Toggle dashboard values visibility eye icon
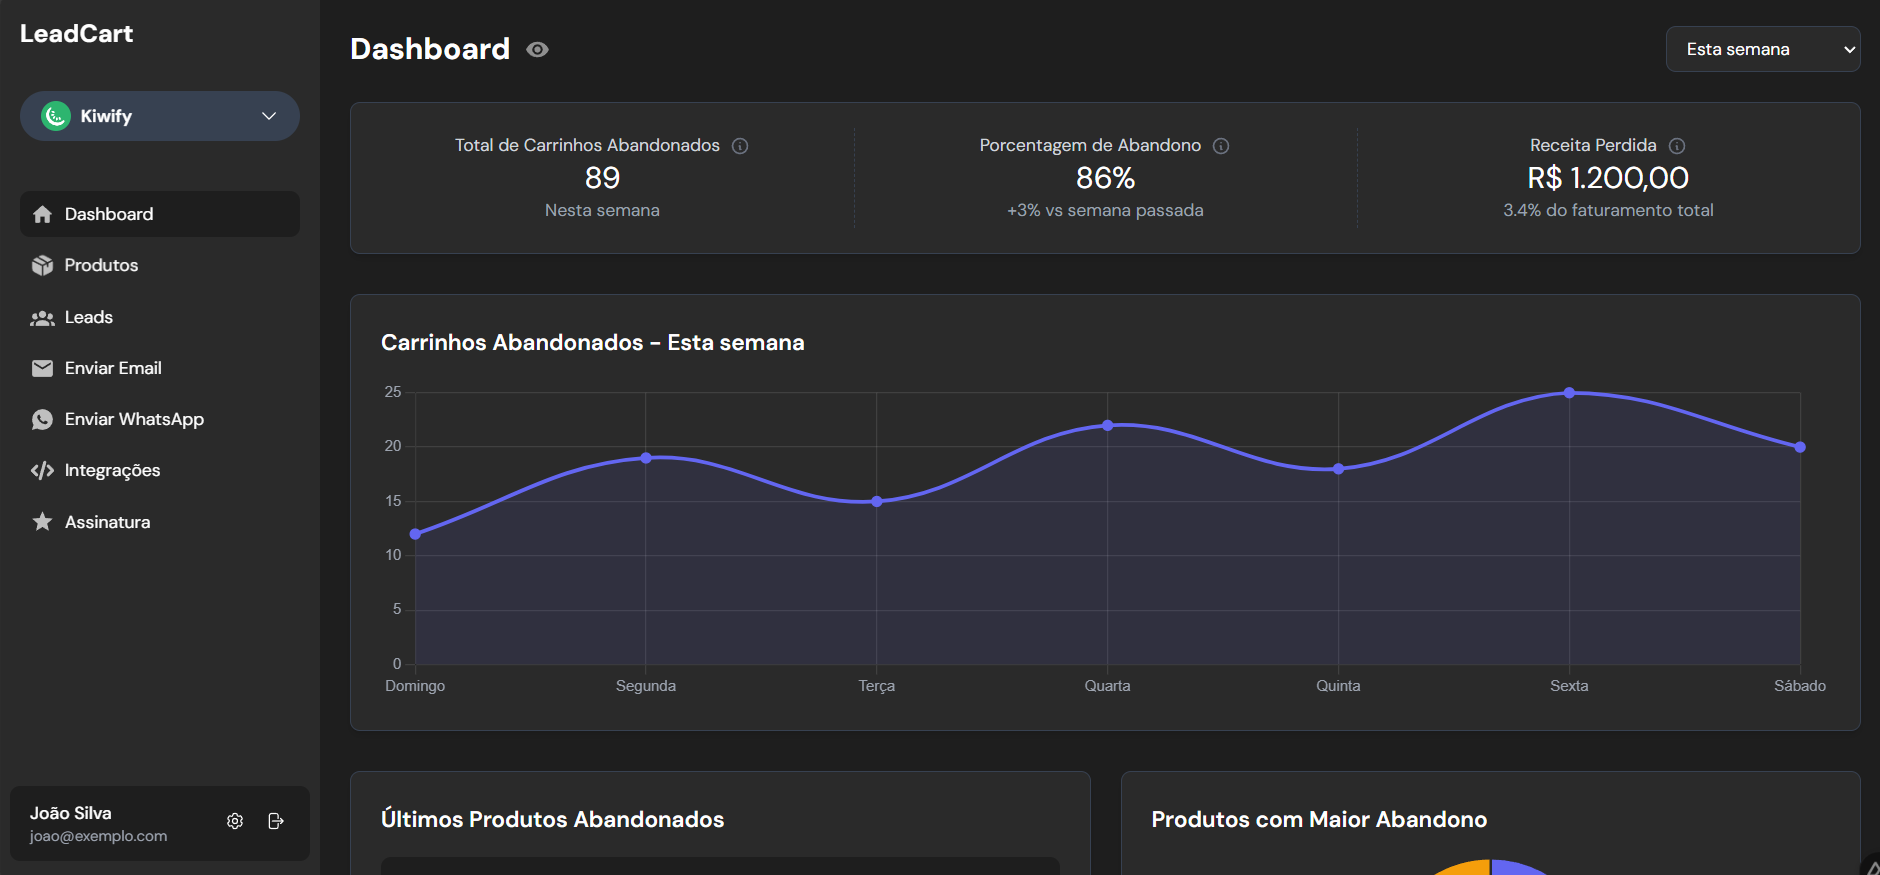Screen dimensions: 1880x875 [x=538, y=50]
